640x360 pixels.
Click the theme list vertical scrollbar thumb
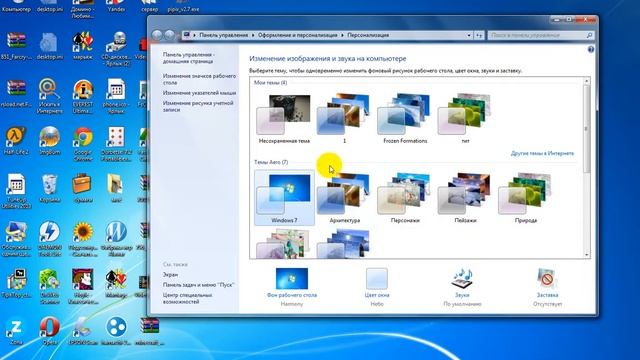click(587, 129)
